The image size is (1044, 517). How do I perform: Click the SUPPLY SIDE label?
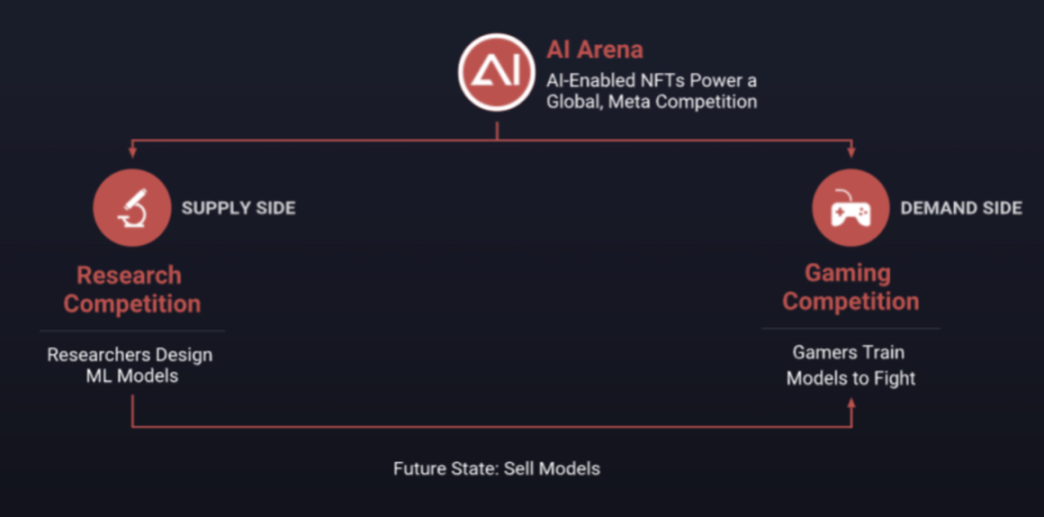238,208
